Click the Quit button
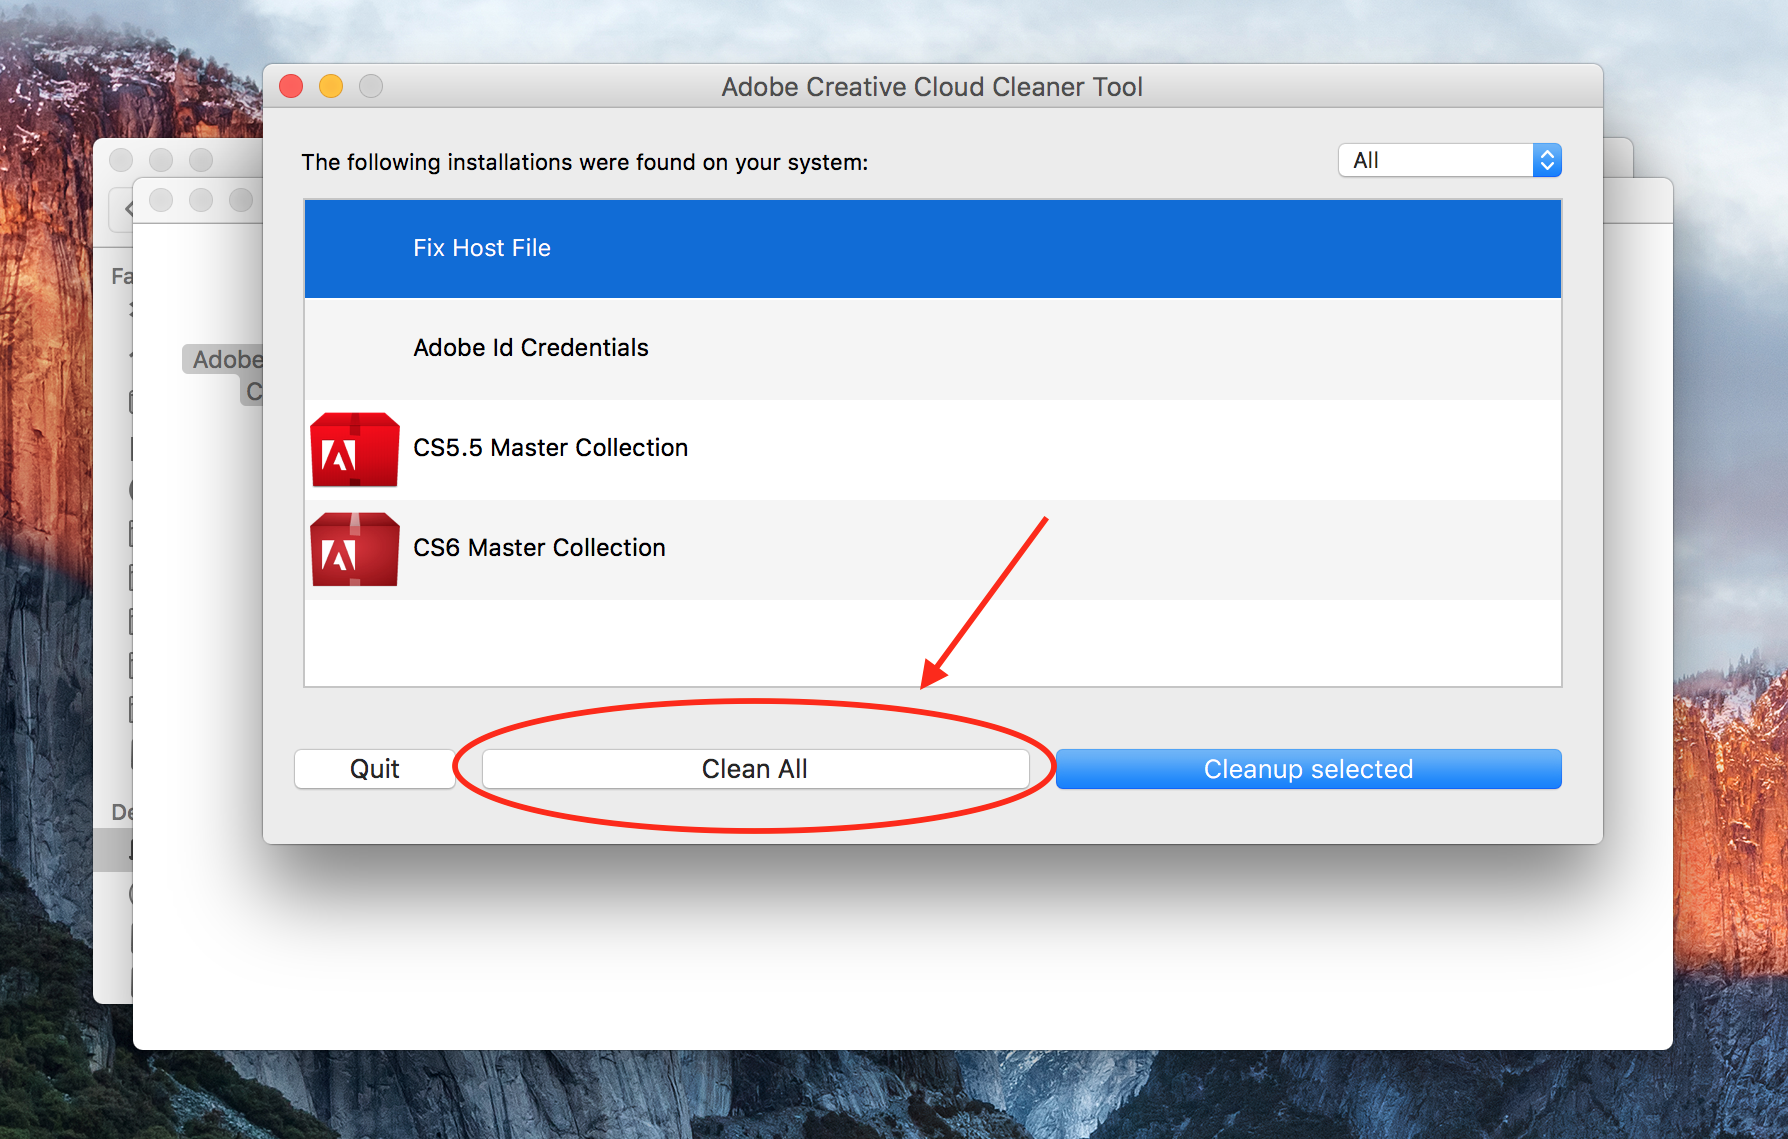Viewport: 1788px width, 1139px height. pos(375,769)
